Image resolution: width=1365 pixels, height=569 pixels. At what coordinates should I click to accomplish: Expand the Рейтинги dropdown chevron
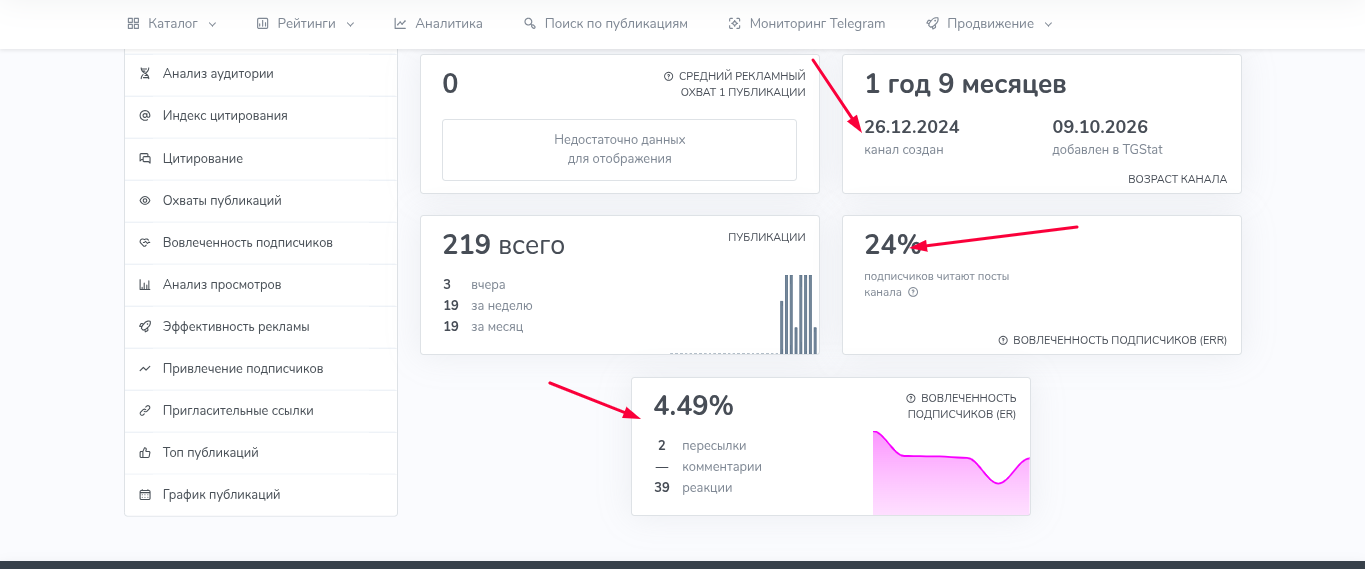click(350, 24)
